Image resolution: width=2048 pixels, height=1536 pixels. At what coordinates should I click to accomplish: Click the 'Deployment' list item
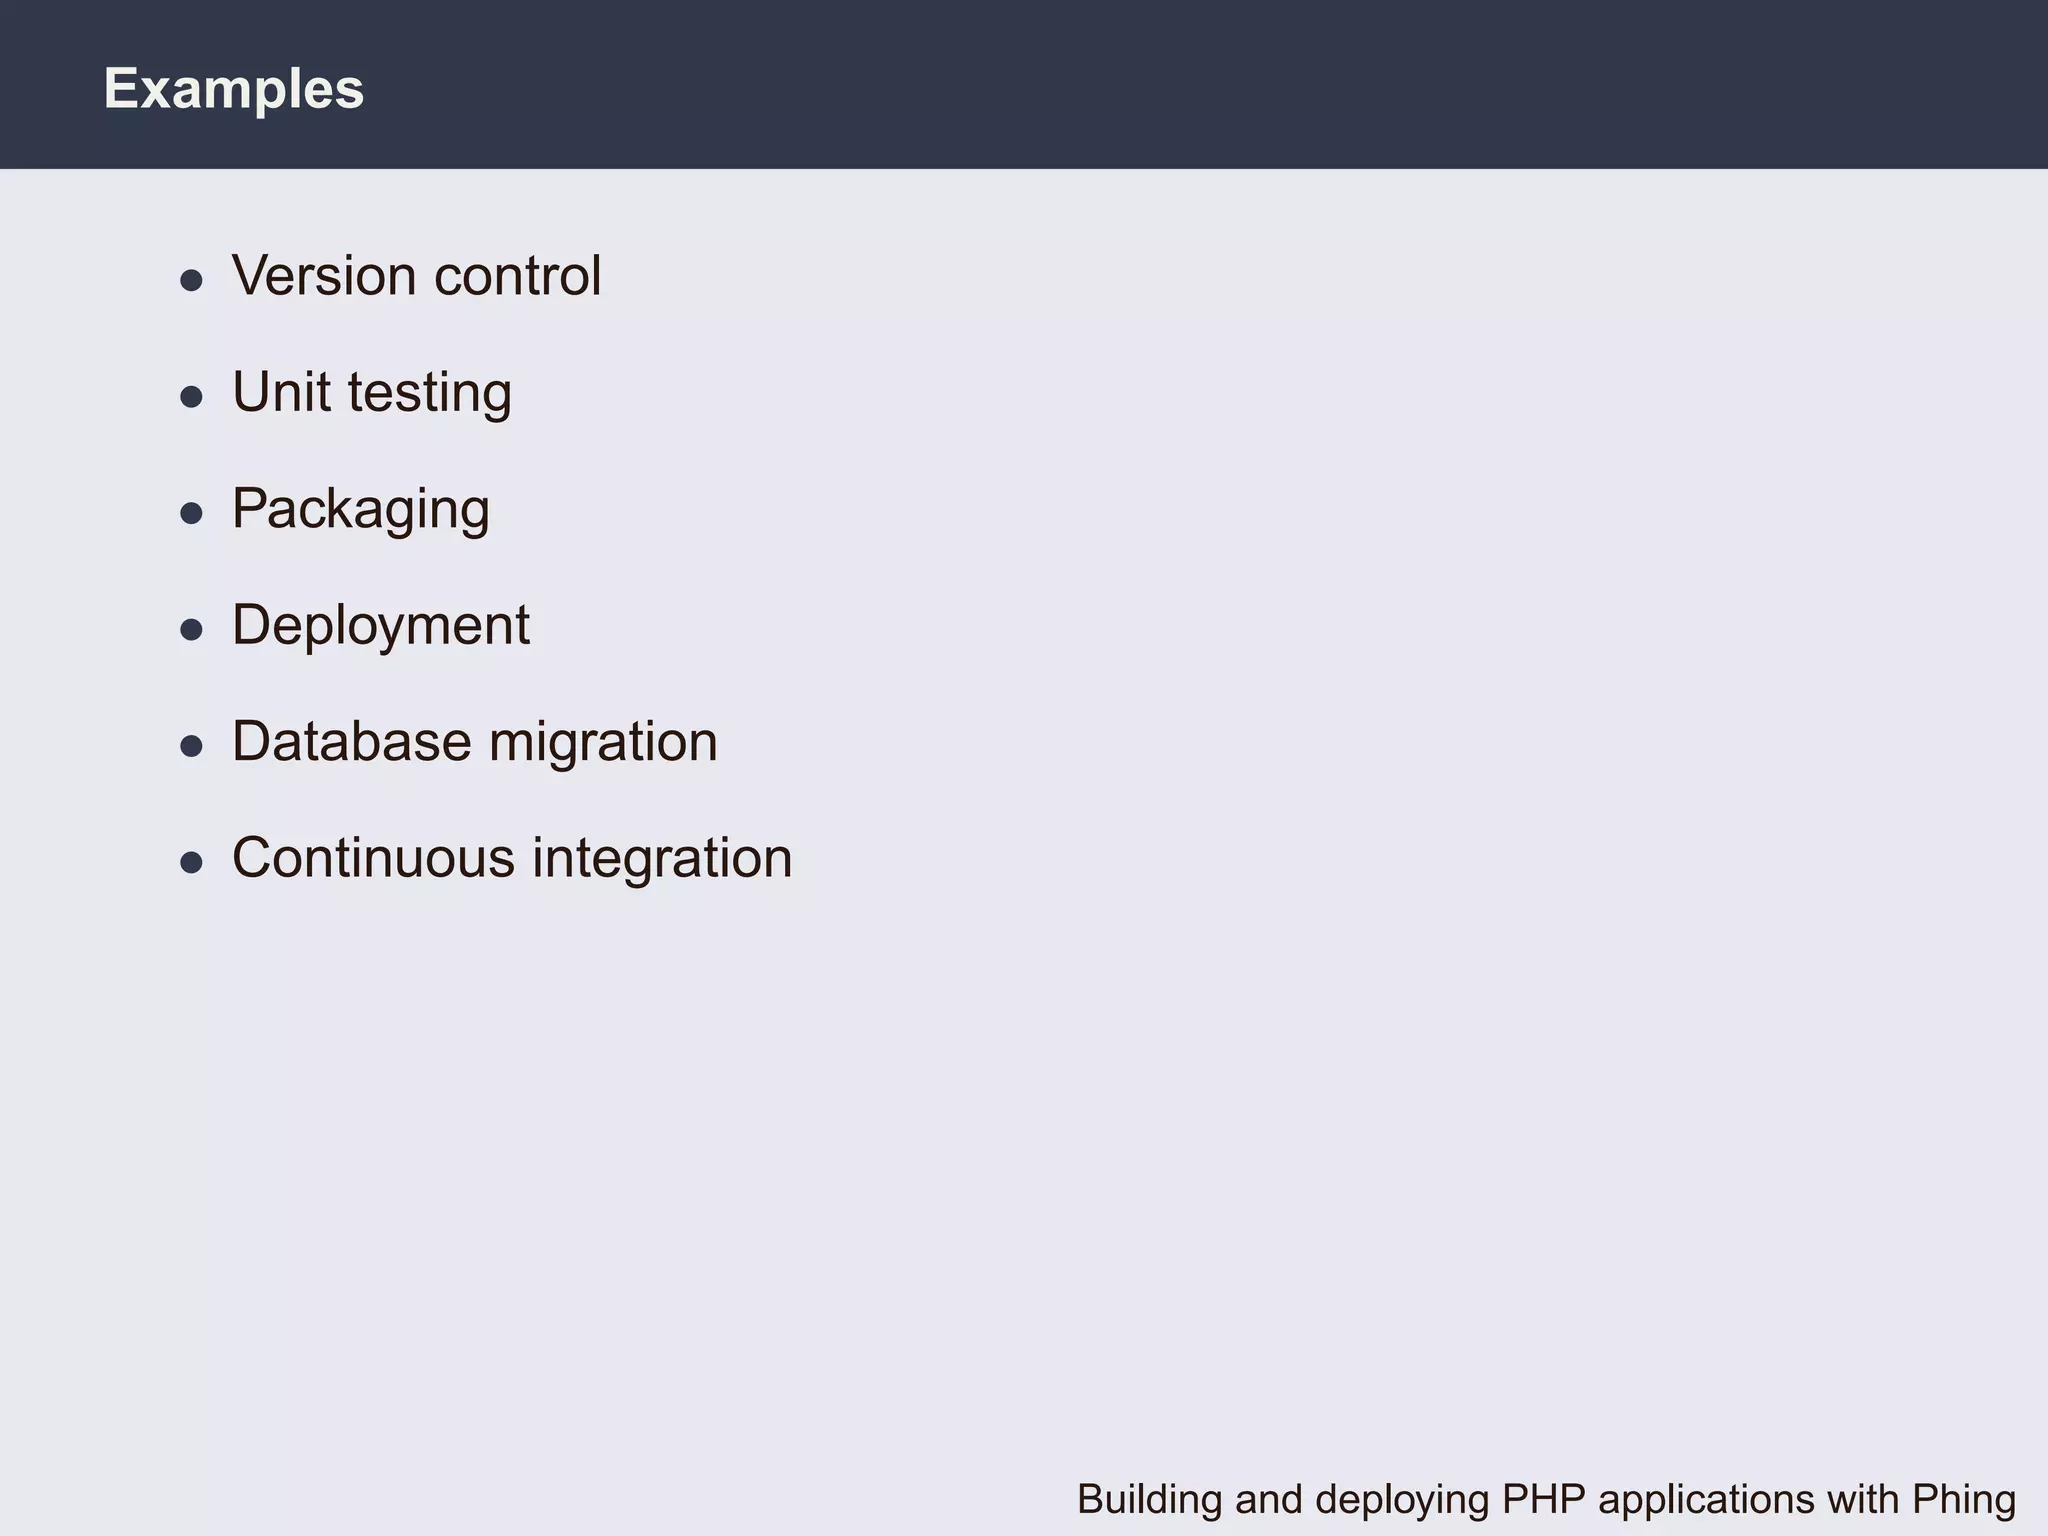tap(380, 625)
